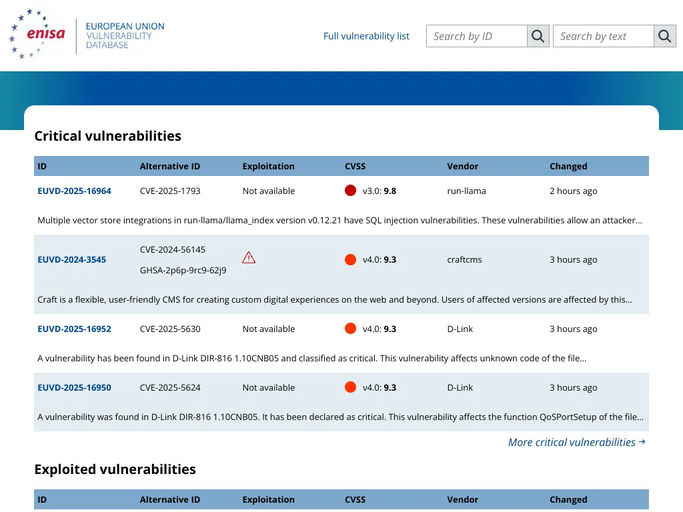Click D-Link vendor in EUVD-2025-16950 row

460,387
